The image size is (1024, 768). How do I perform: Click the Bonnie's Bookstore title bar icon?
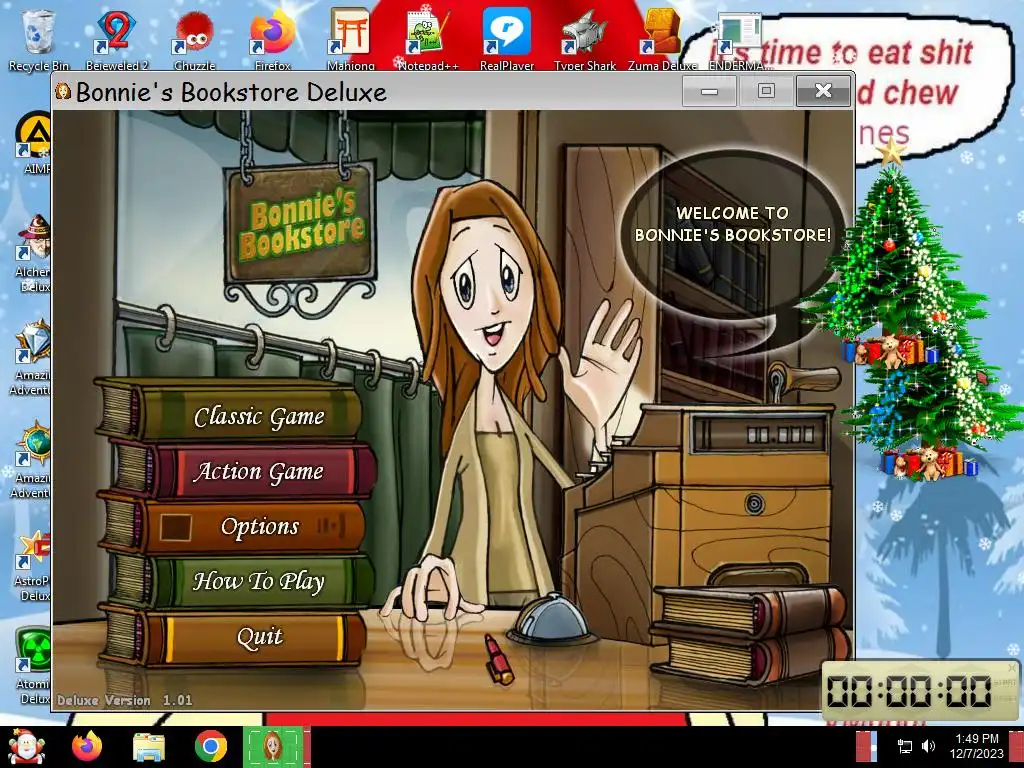tap(63, 91)
